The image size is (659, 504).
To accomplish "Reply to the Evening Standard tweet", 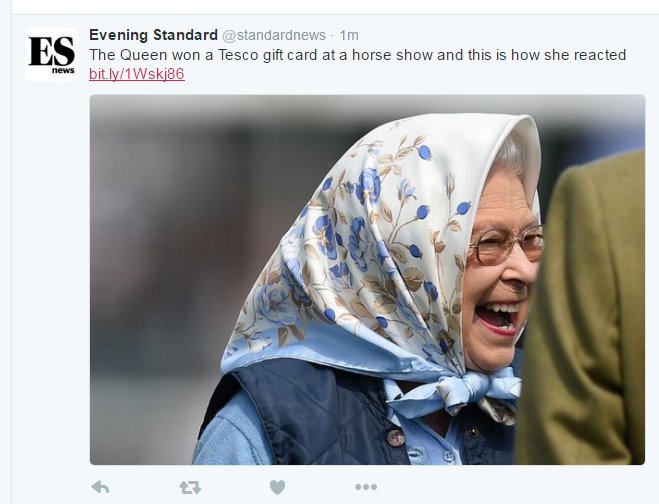I will point(100,487).
